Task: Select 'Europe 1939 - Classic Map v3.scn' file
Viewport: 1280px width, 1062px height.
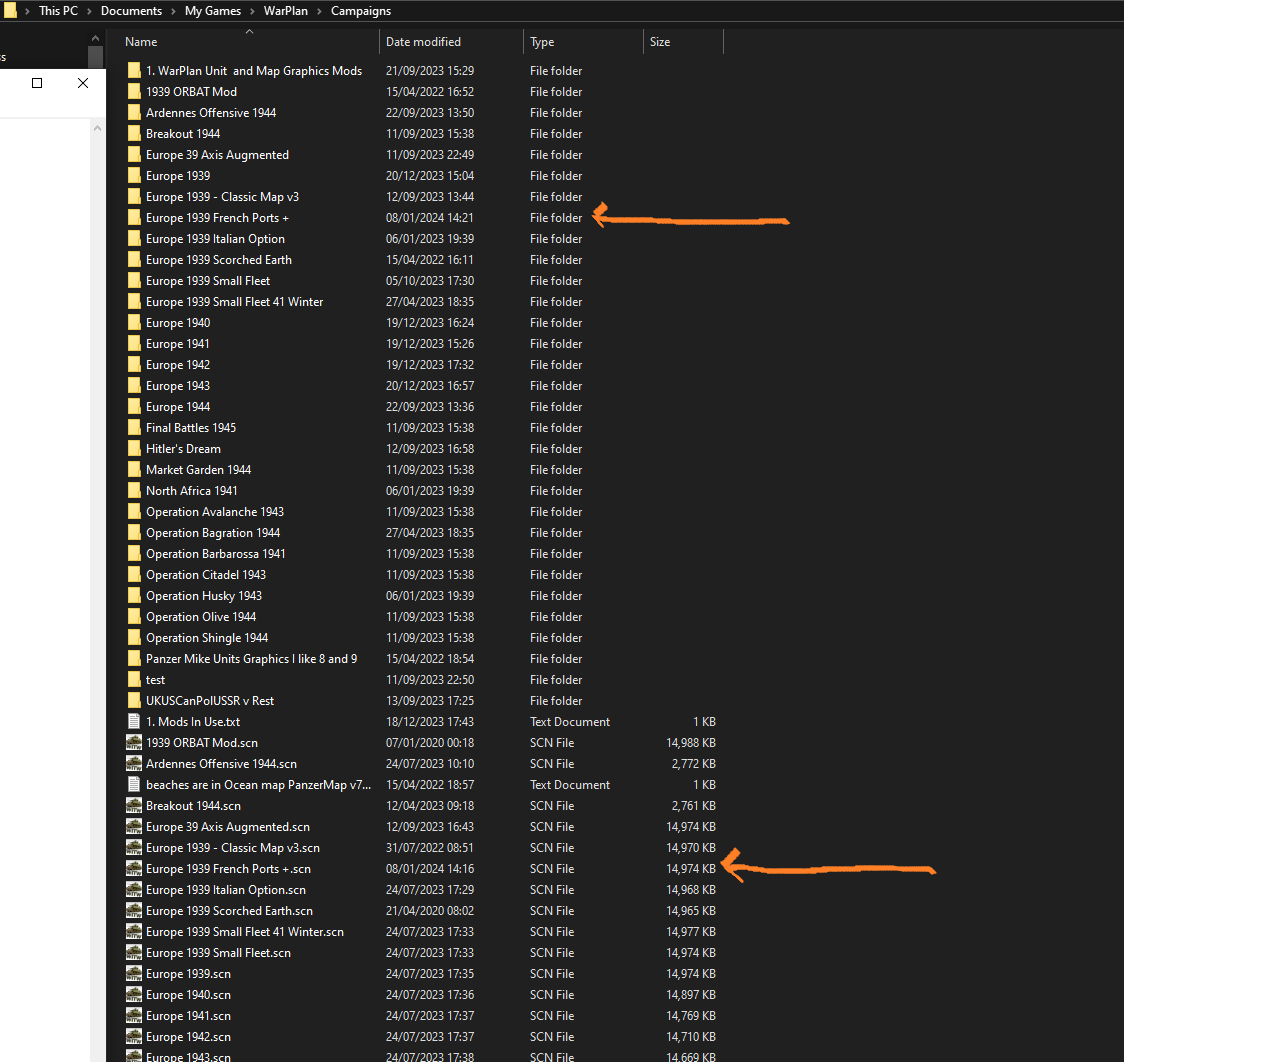Action: pyautogui.click(x=233, y=847)
